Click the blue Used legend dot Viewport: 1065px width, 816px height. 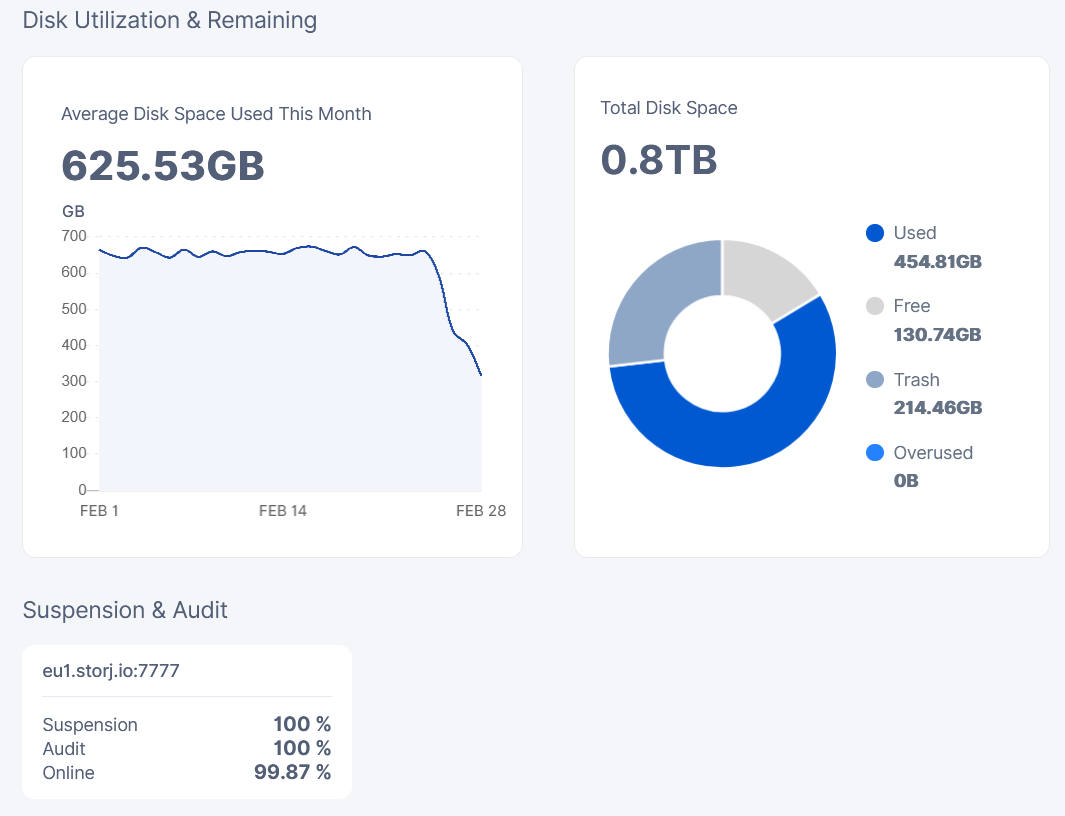[x=875, y=233]
